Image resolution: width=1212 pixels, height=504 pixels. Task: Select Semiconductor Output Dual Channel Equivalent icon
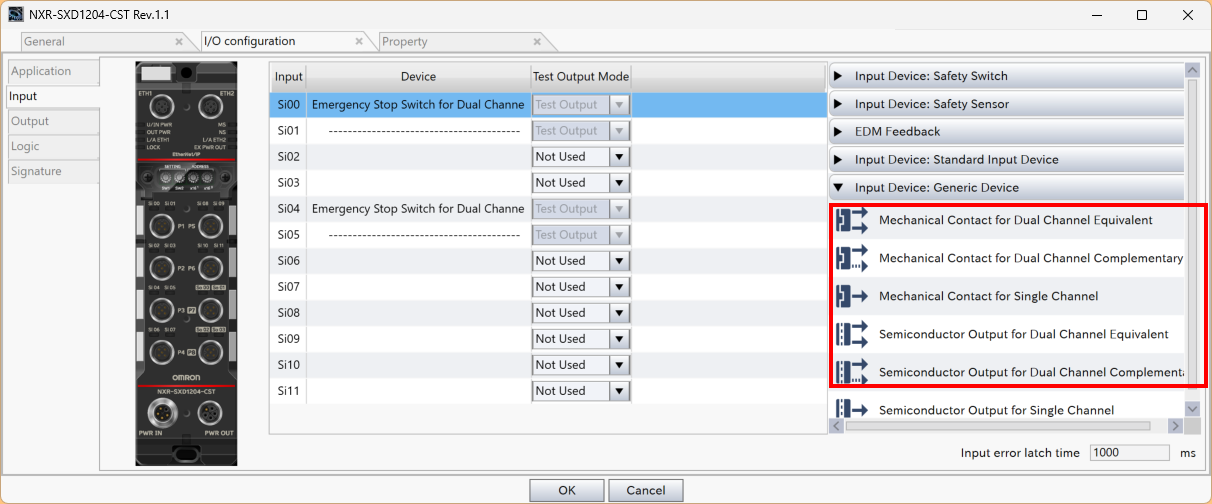(852, 334)
